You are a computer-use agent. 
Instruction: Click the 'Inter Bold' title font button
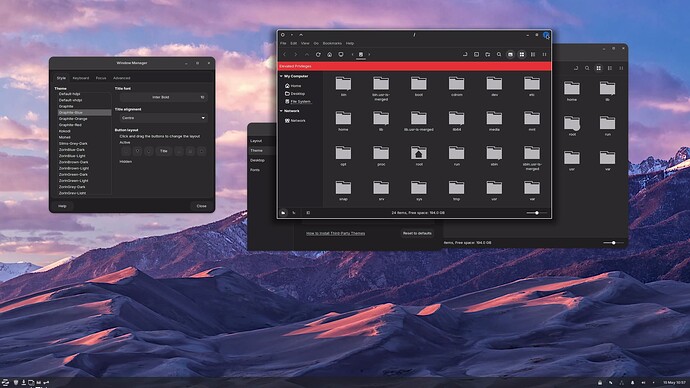tap(163, 97)
